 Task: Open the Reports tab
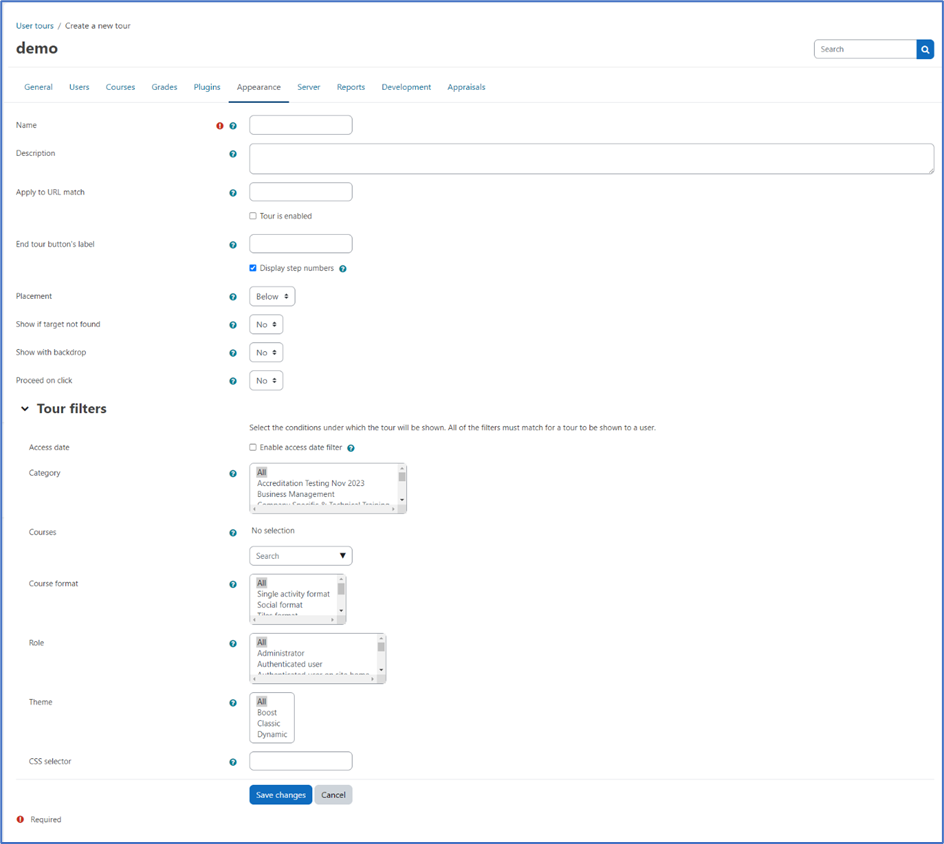pyautogui.click(x=351, y=87)
